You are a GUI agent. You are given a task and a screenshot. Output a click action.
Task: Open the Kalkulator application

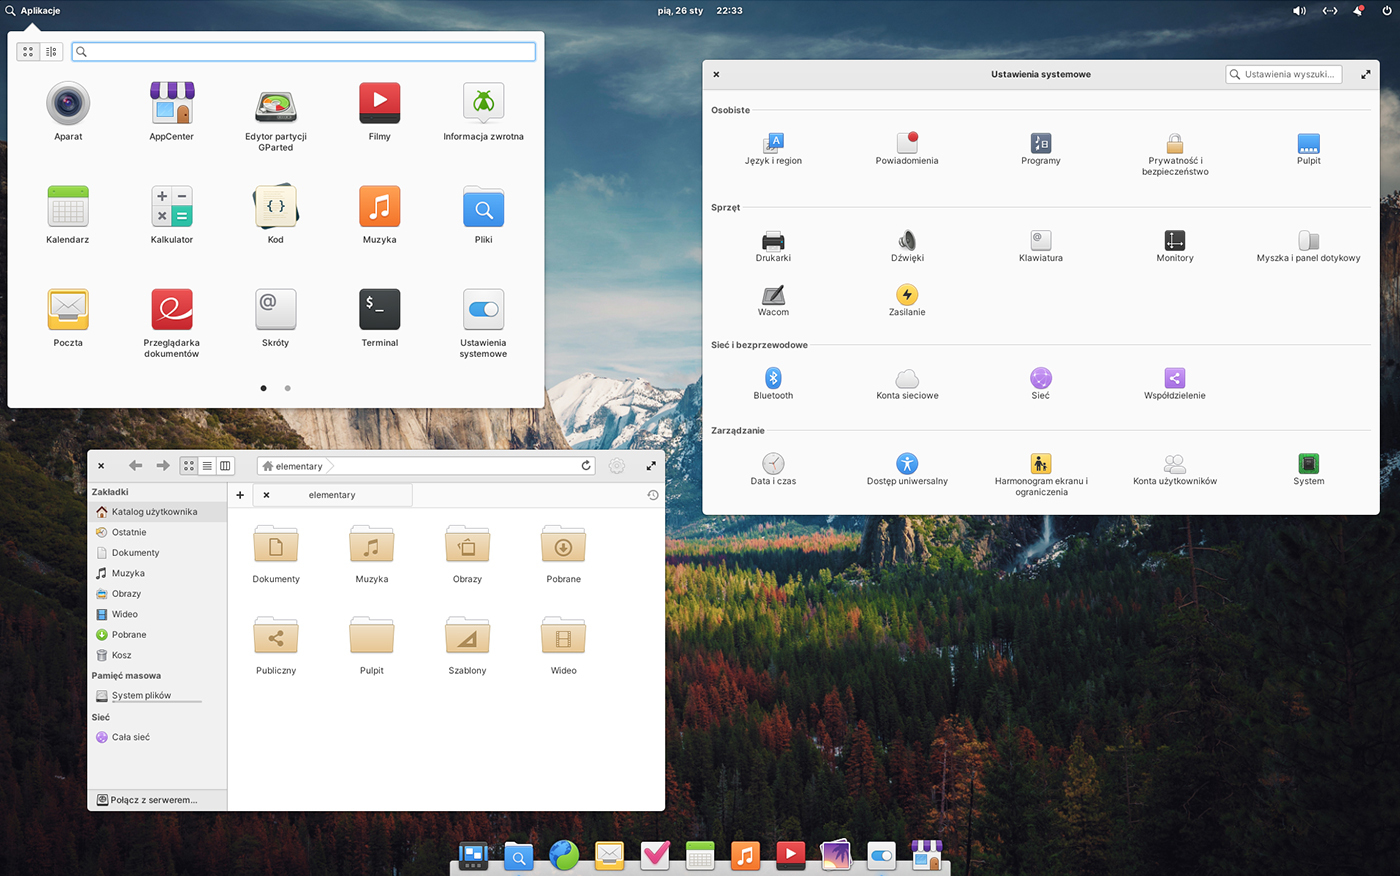(x=171, y=208)
